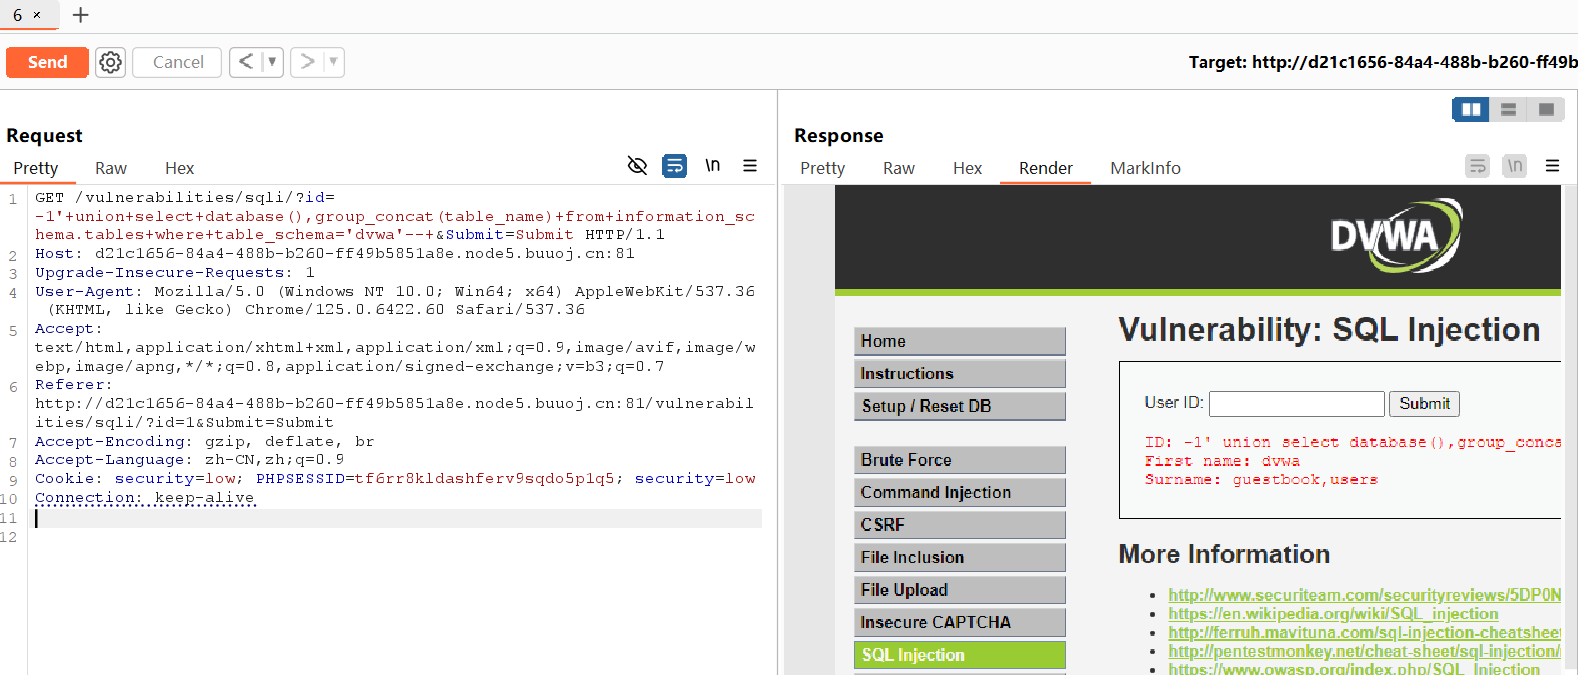Open Command Injection vulnerability page

point(960,492)
